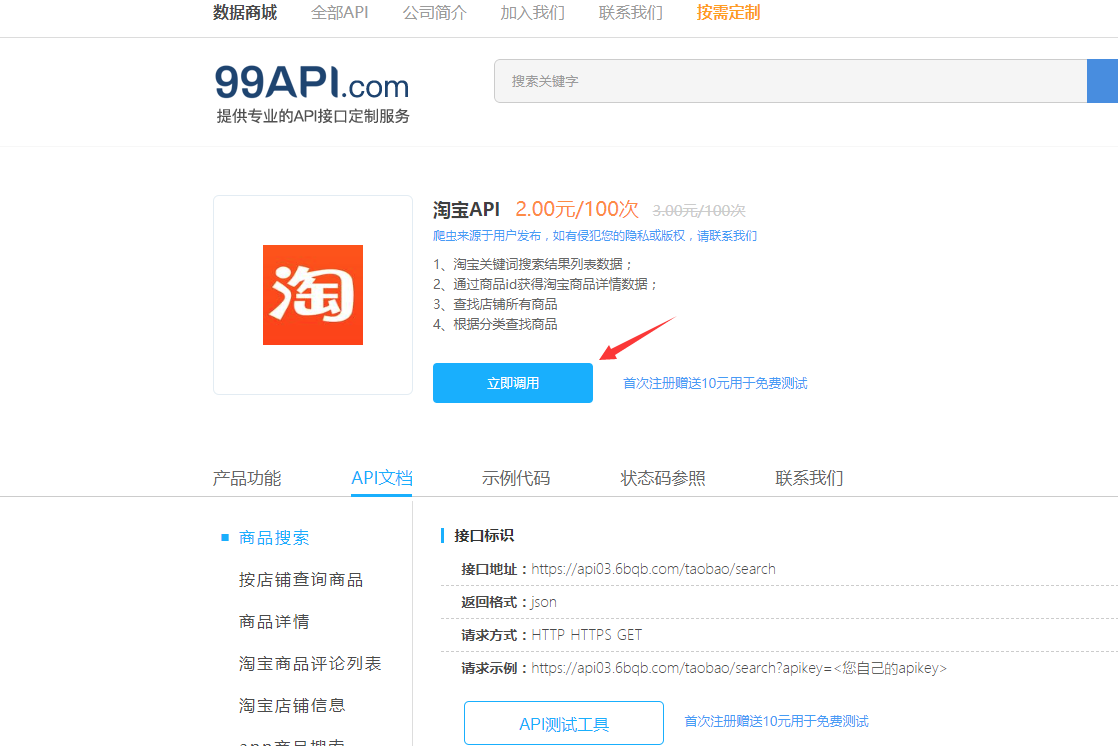Switch to the 示例代码 tab

(516, 478)
